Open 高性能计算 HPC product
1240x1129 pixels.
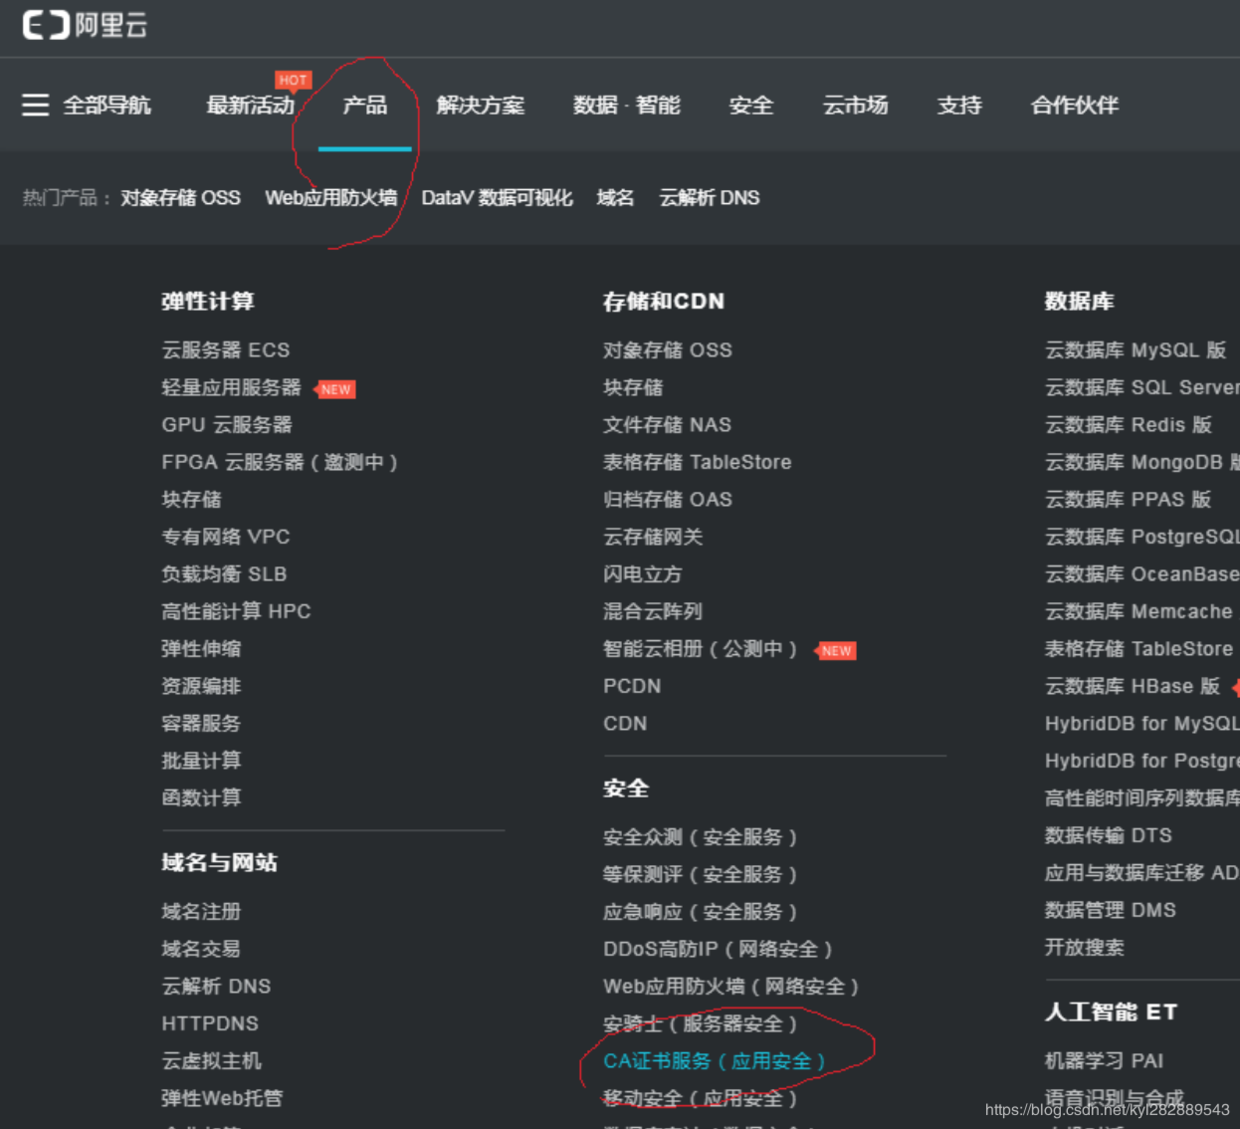(236, 611)
